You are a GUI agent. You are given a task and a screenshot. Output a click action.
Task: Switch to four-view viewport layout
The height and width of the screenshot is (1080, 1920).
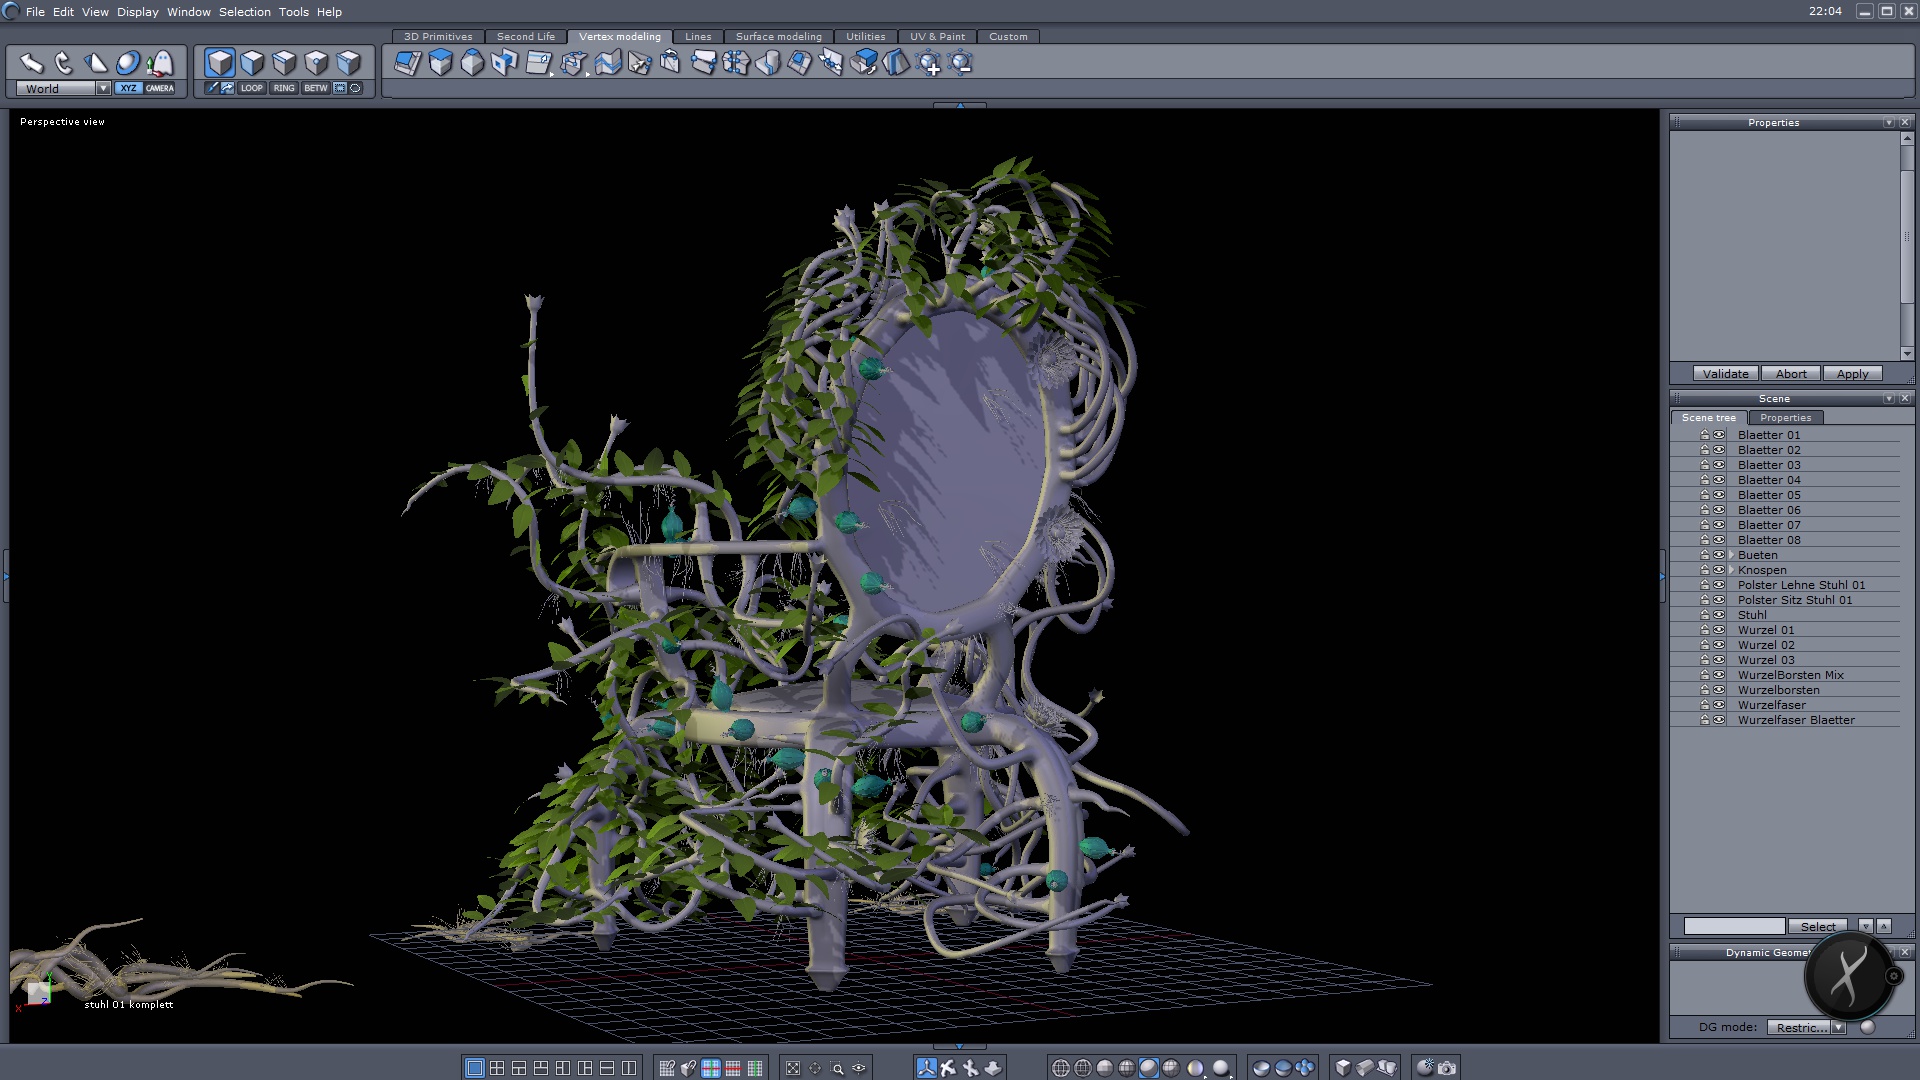click(497, 1068)
